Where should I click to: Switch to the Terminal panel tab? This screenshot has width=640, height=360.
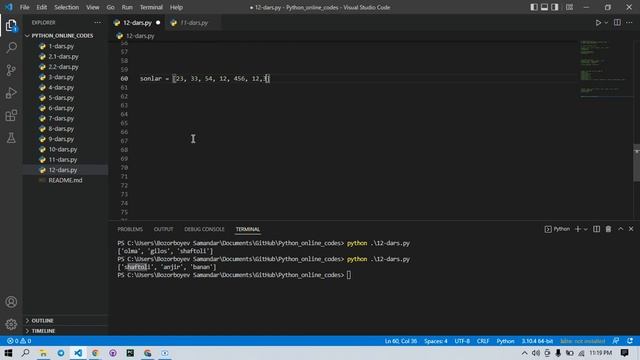(x=247, y=229)
